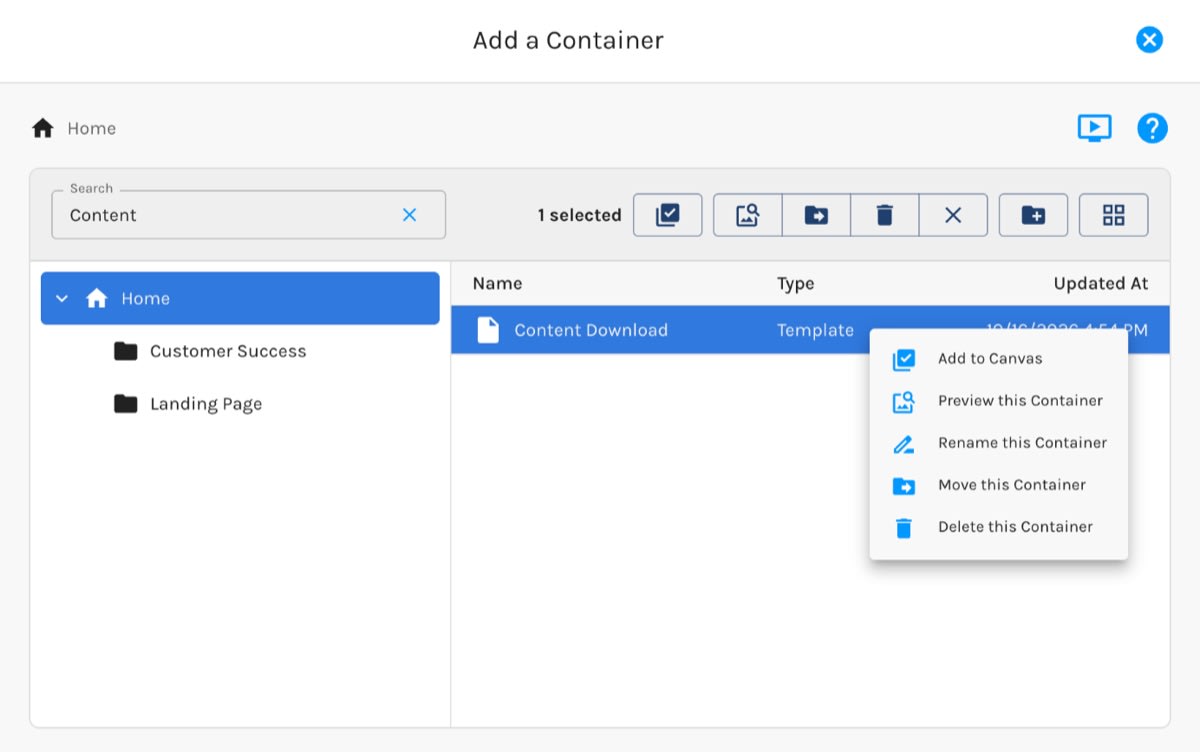Choose Add to Canvas from context menu
The height and width of the screenshot is (752, 1200).
click(x=999, y=358)
